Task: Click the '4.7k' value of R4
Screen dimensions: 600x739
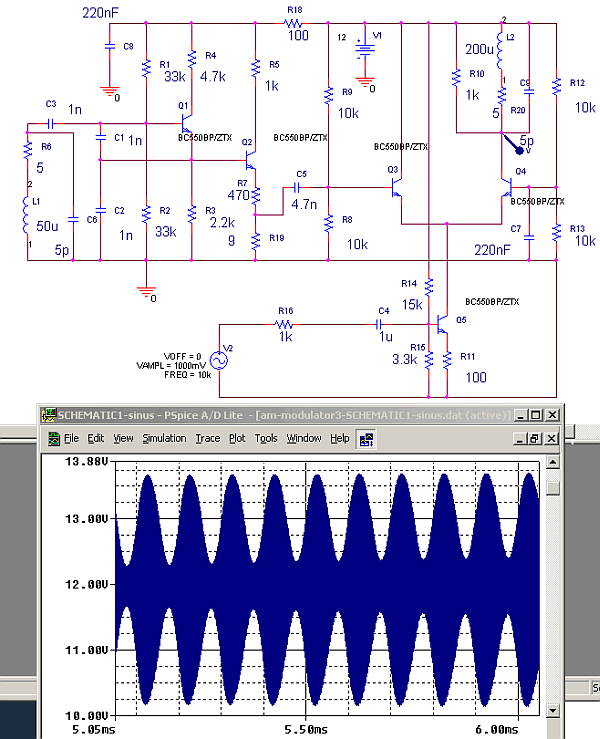Action: point(213,76)
